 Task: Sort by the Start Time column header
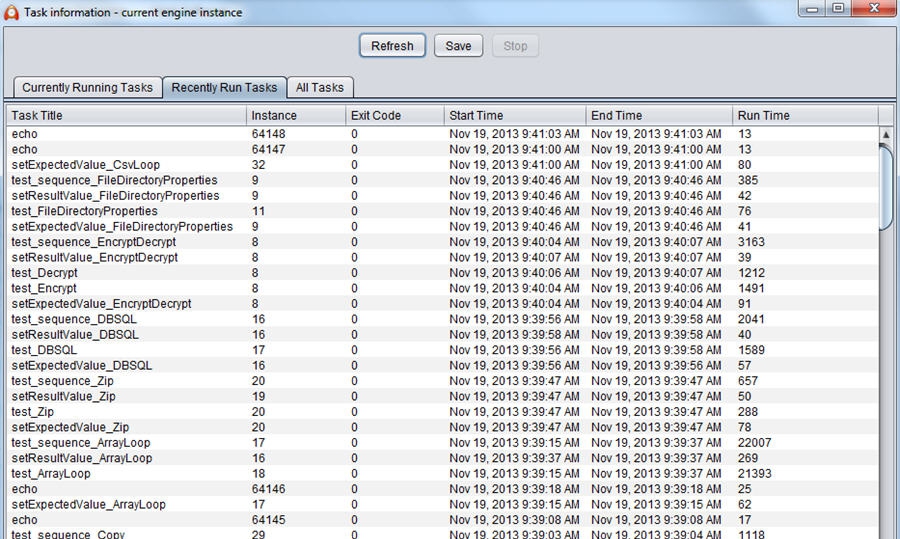(514, 116)
